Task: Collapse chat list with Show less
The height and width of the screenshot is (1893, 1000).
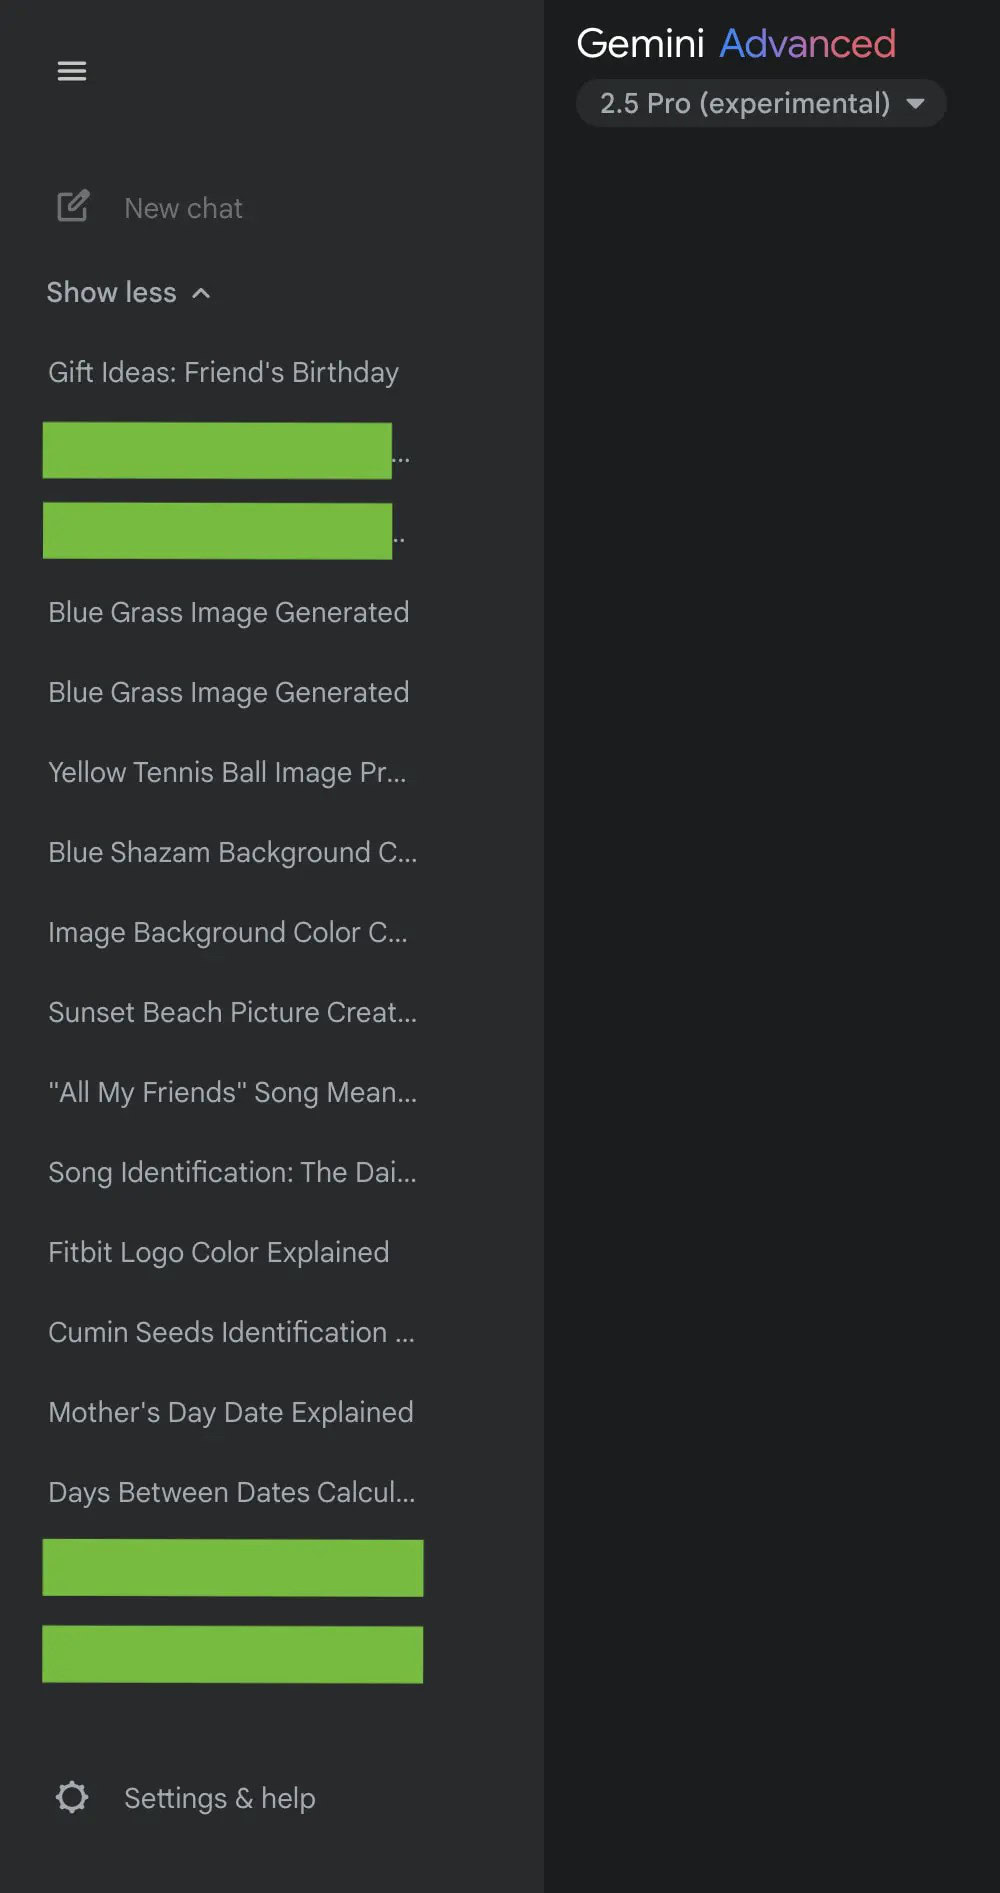Action: coord(112,292)
